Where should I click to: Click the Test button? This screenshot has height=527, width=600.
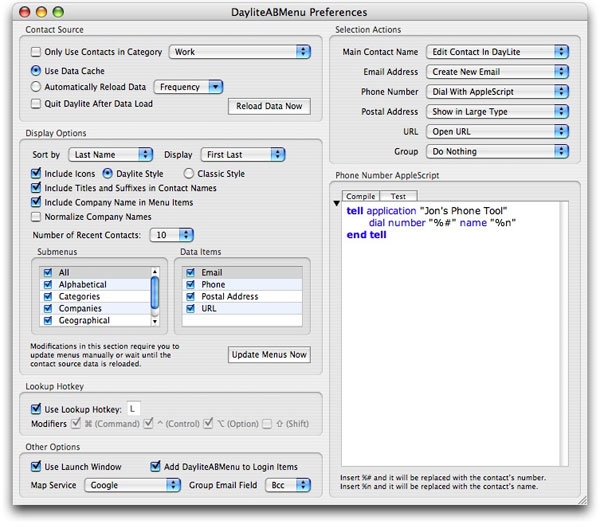(398, 196)
